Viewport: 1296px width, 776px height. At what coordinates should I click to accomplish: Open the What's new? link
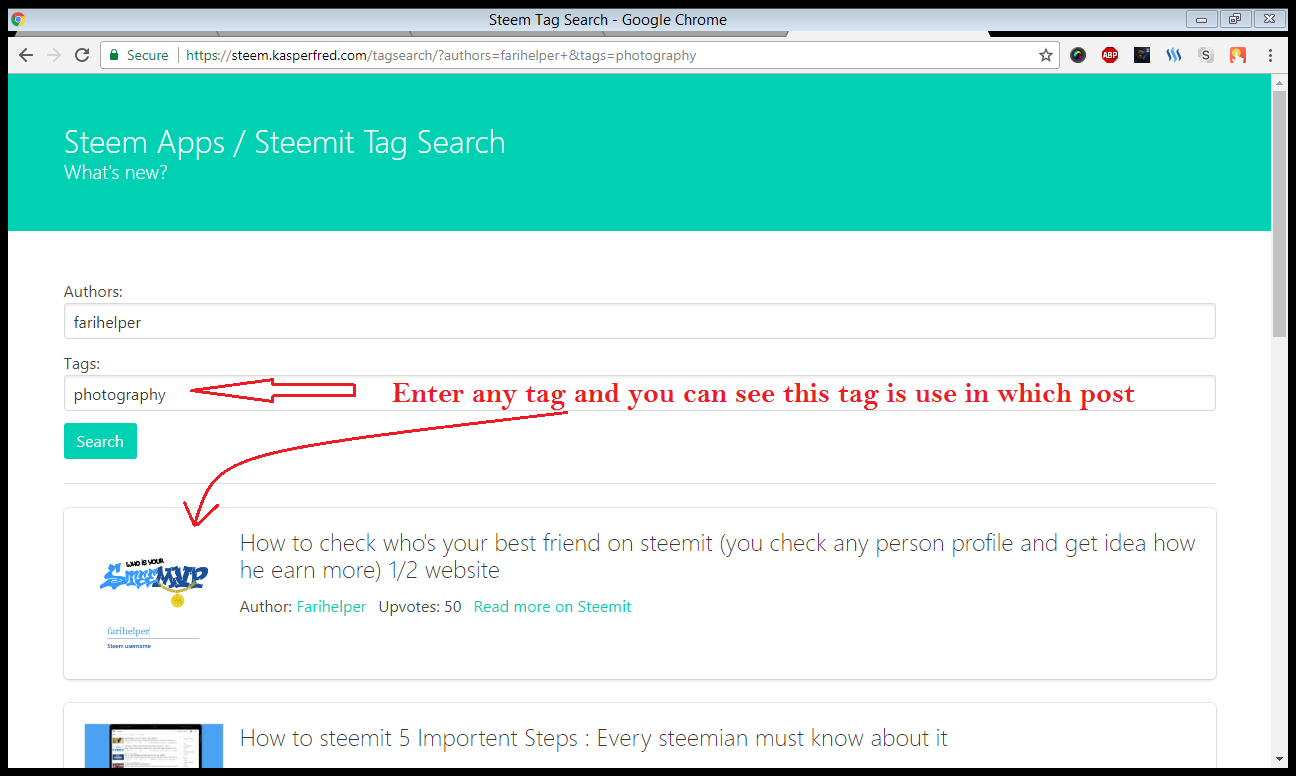115,172
